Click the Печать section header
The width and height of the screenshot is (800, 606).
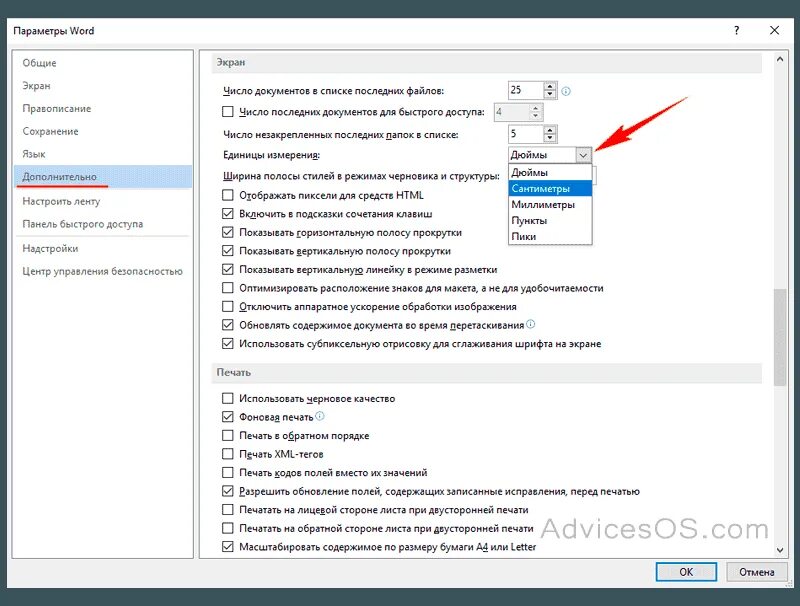click(487, 372)
